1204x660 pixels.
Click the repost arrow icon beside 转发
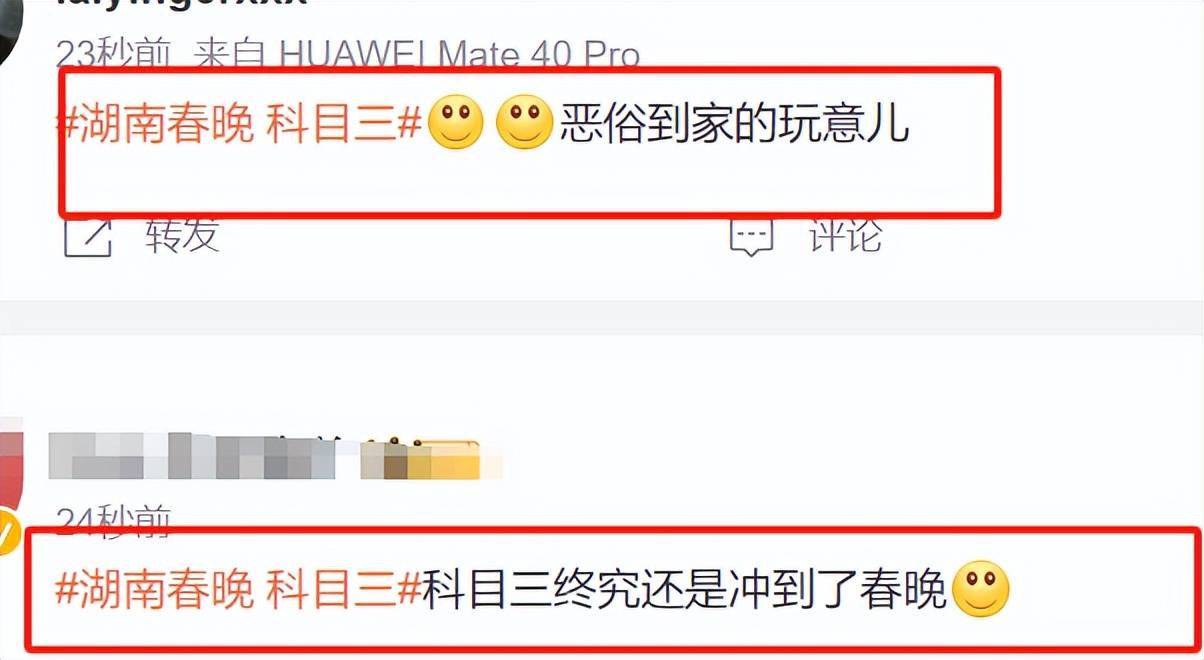tap(88, 236)
